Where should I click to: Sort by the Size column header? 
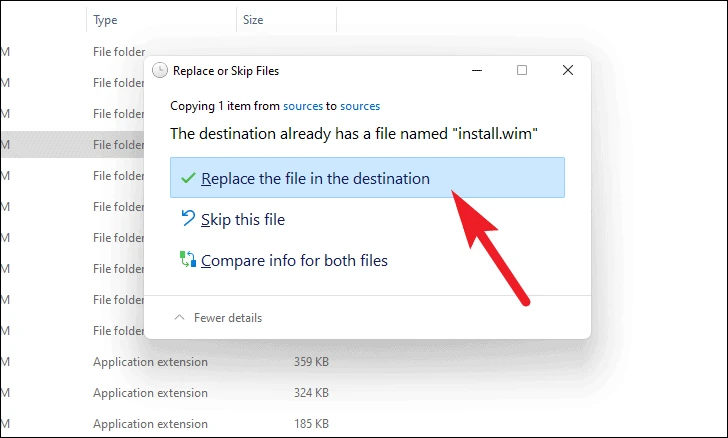pyautogui.click(x=253, y=20)
